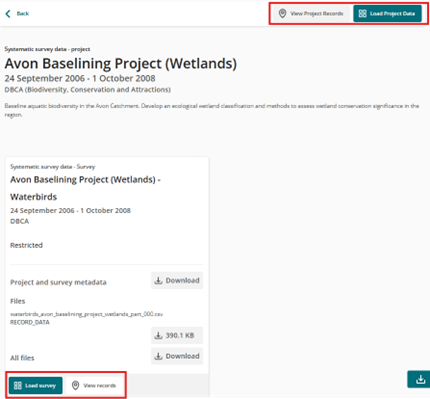Click download icon in All files row
Image resolution: width=430 pixels, height=399 pixels.
[x=158, y=356]
